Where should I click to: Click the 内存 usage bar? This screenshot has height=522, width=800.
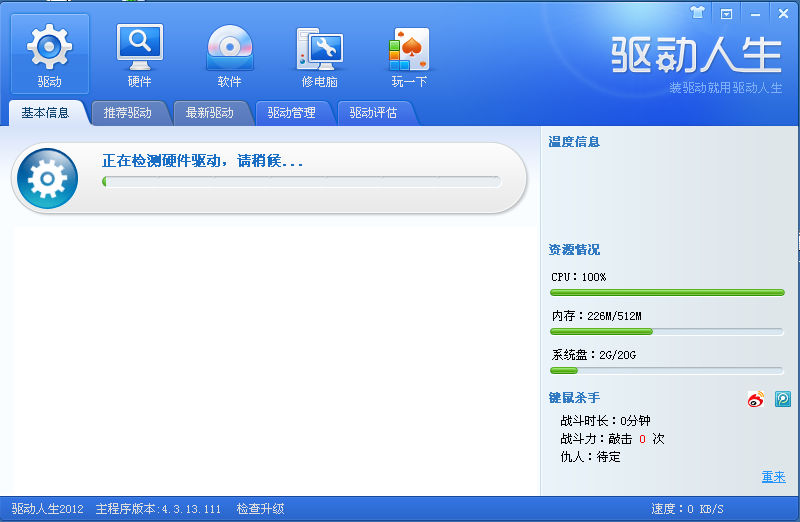[667, 332]
